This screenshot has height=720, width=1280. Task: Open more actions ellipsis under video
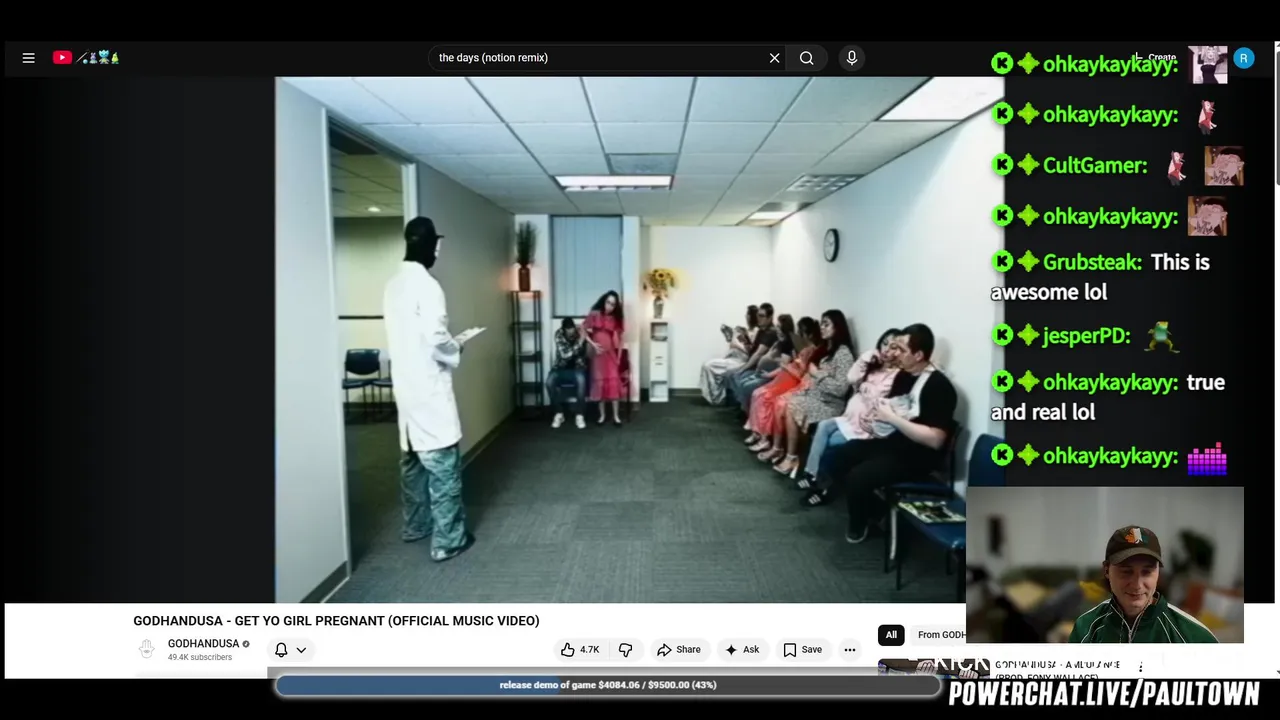850,650
